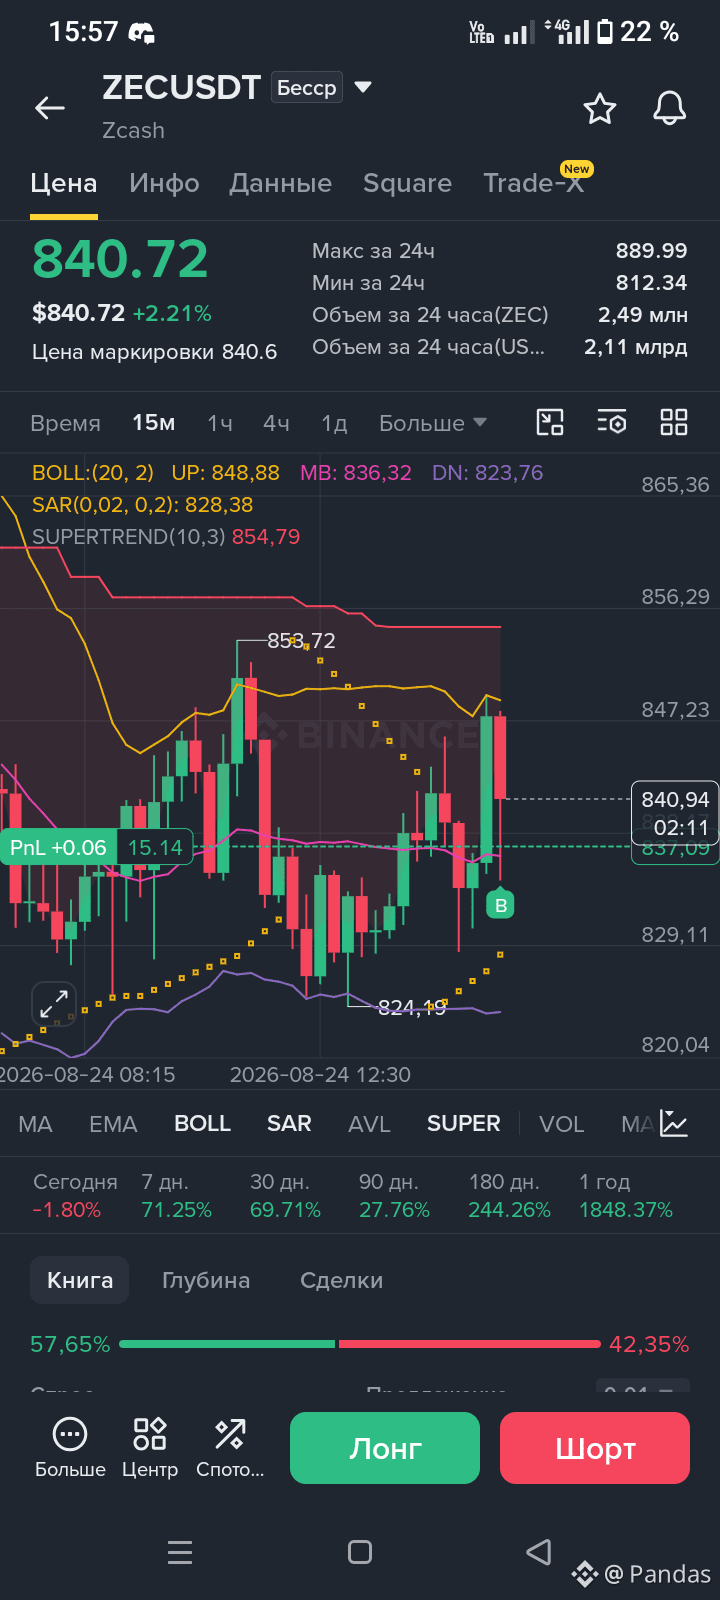Tap the green B buy marker on chart
The width and height of the screenshot is (720, 1600).
[x=501, y=905]
